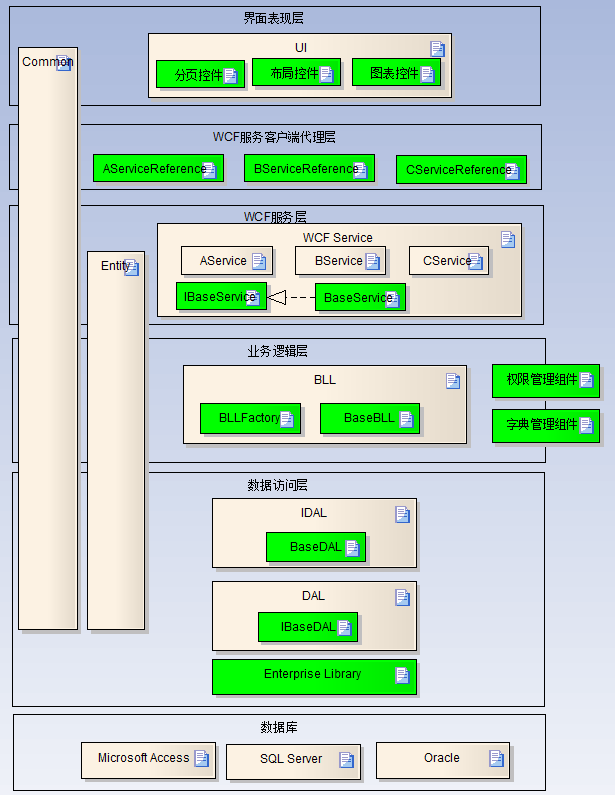615x795 pixels.
Task: Select the 业务逻辑层 layer title
Action: click(277, 351)
